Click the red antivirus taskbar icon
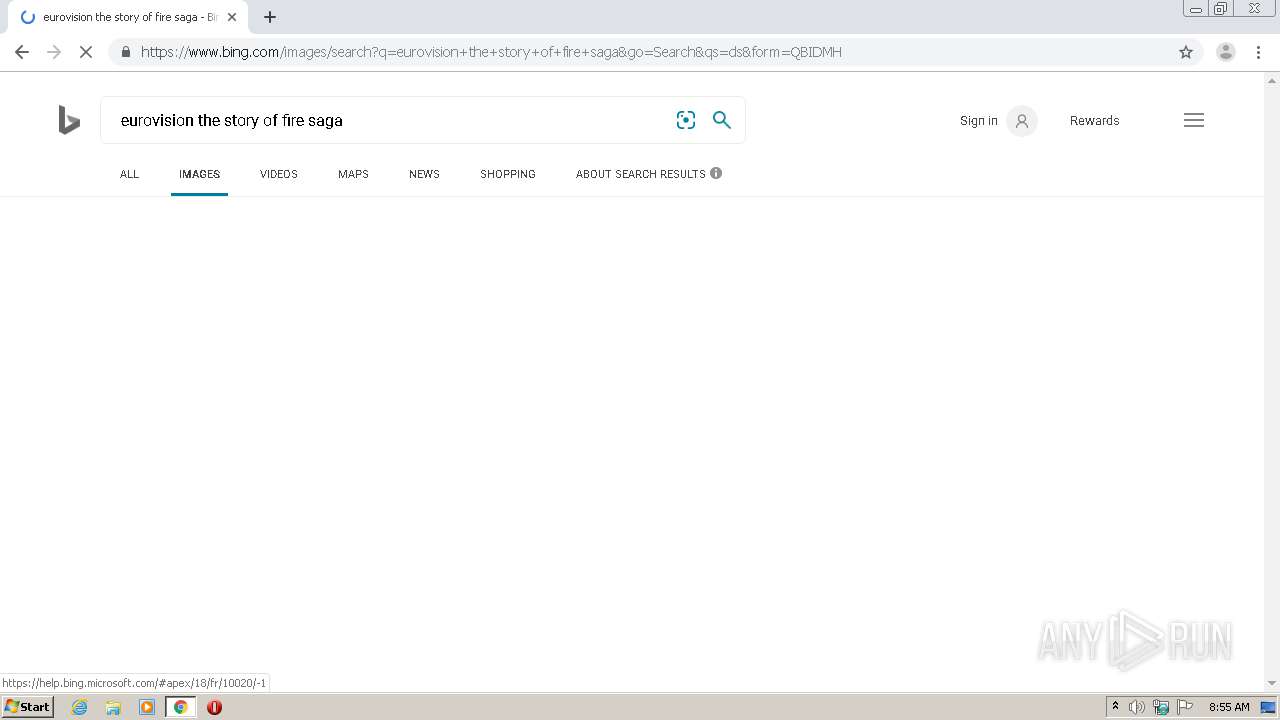The height and width of the screenshot is (720, 1280). point(214,707)
